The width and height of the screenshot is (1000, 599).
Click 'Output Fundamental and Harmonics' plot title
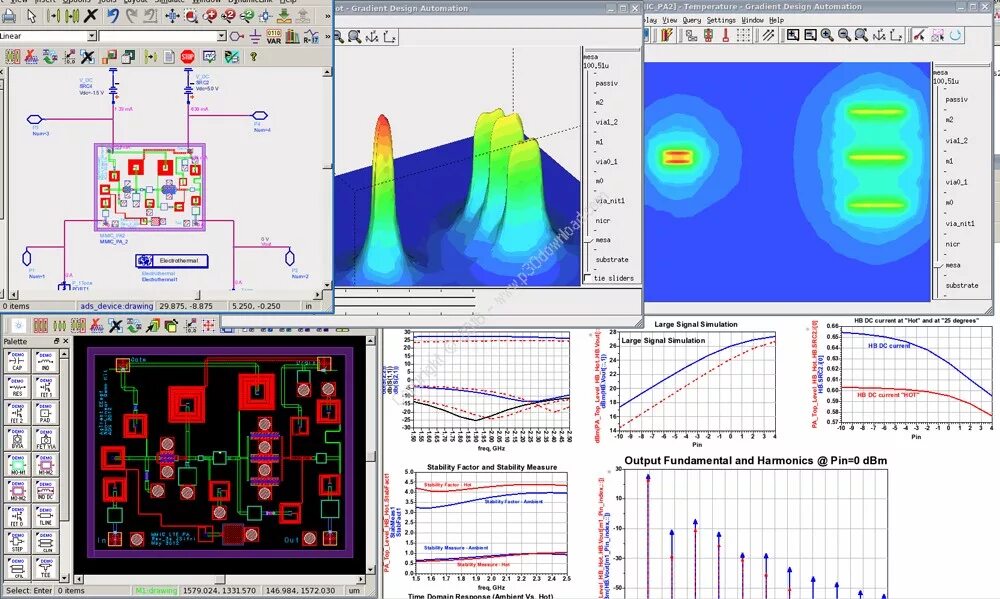756,461
